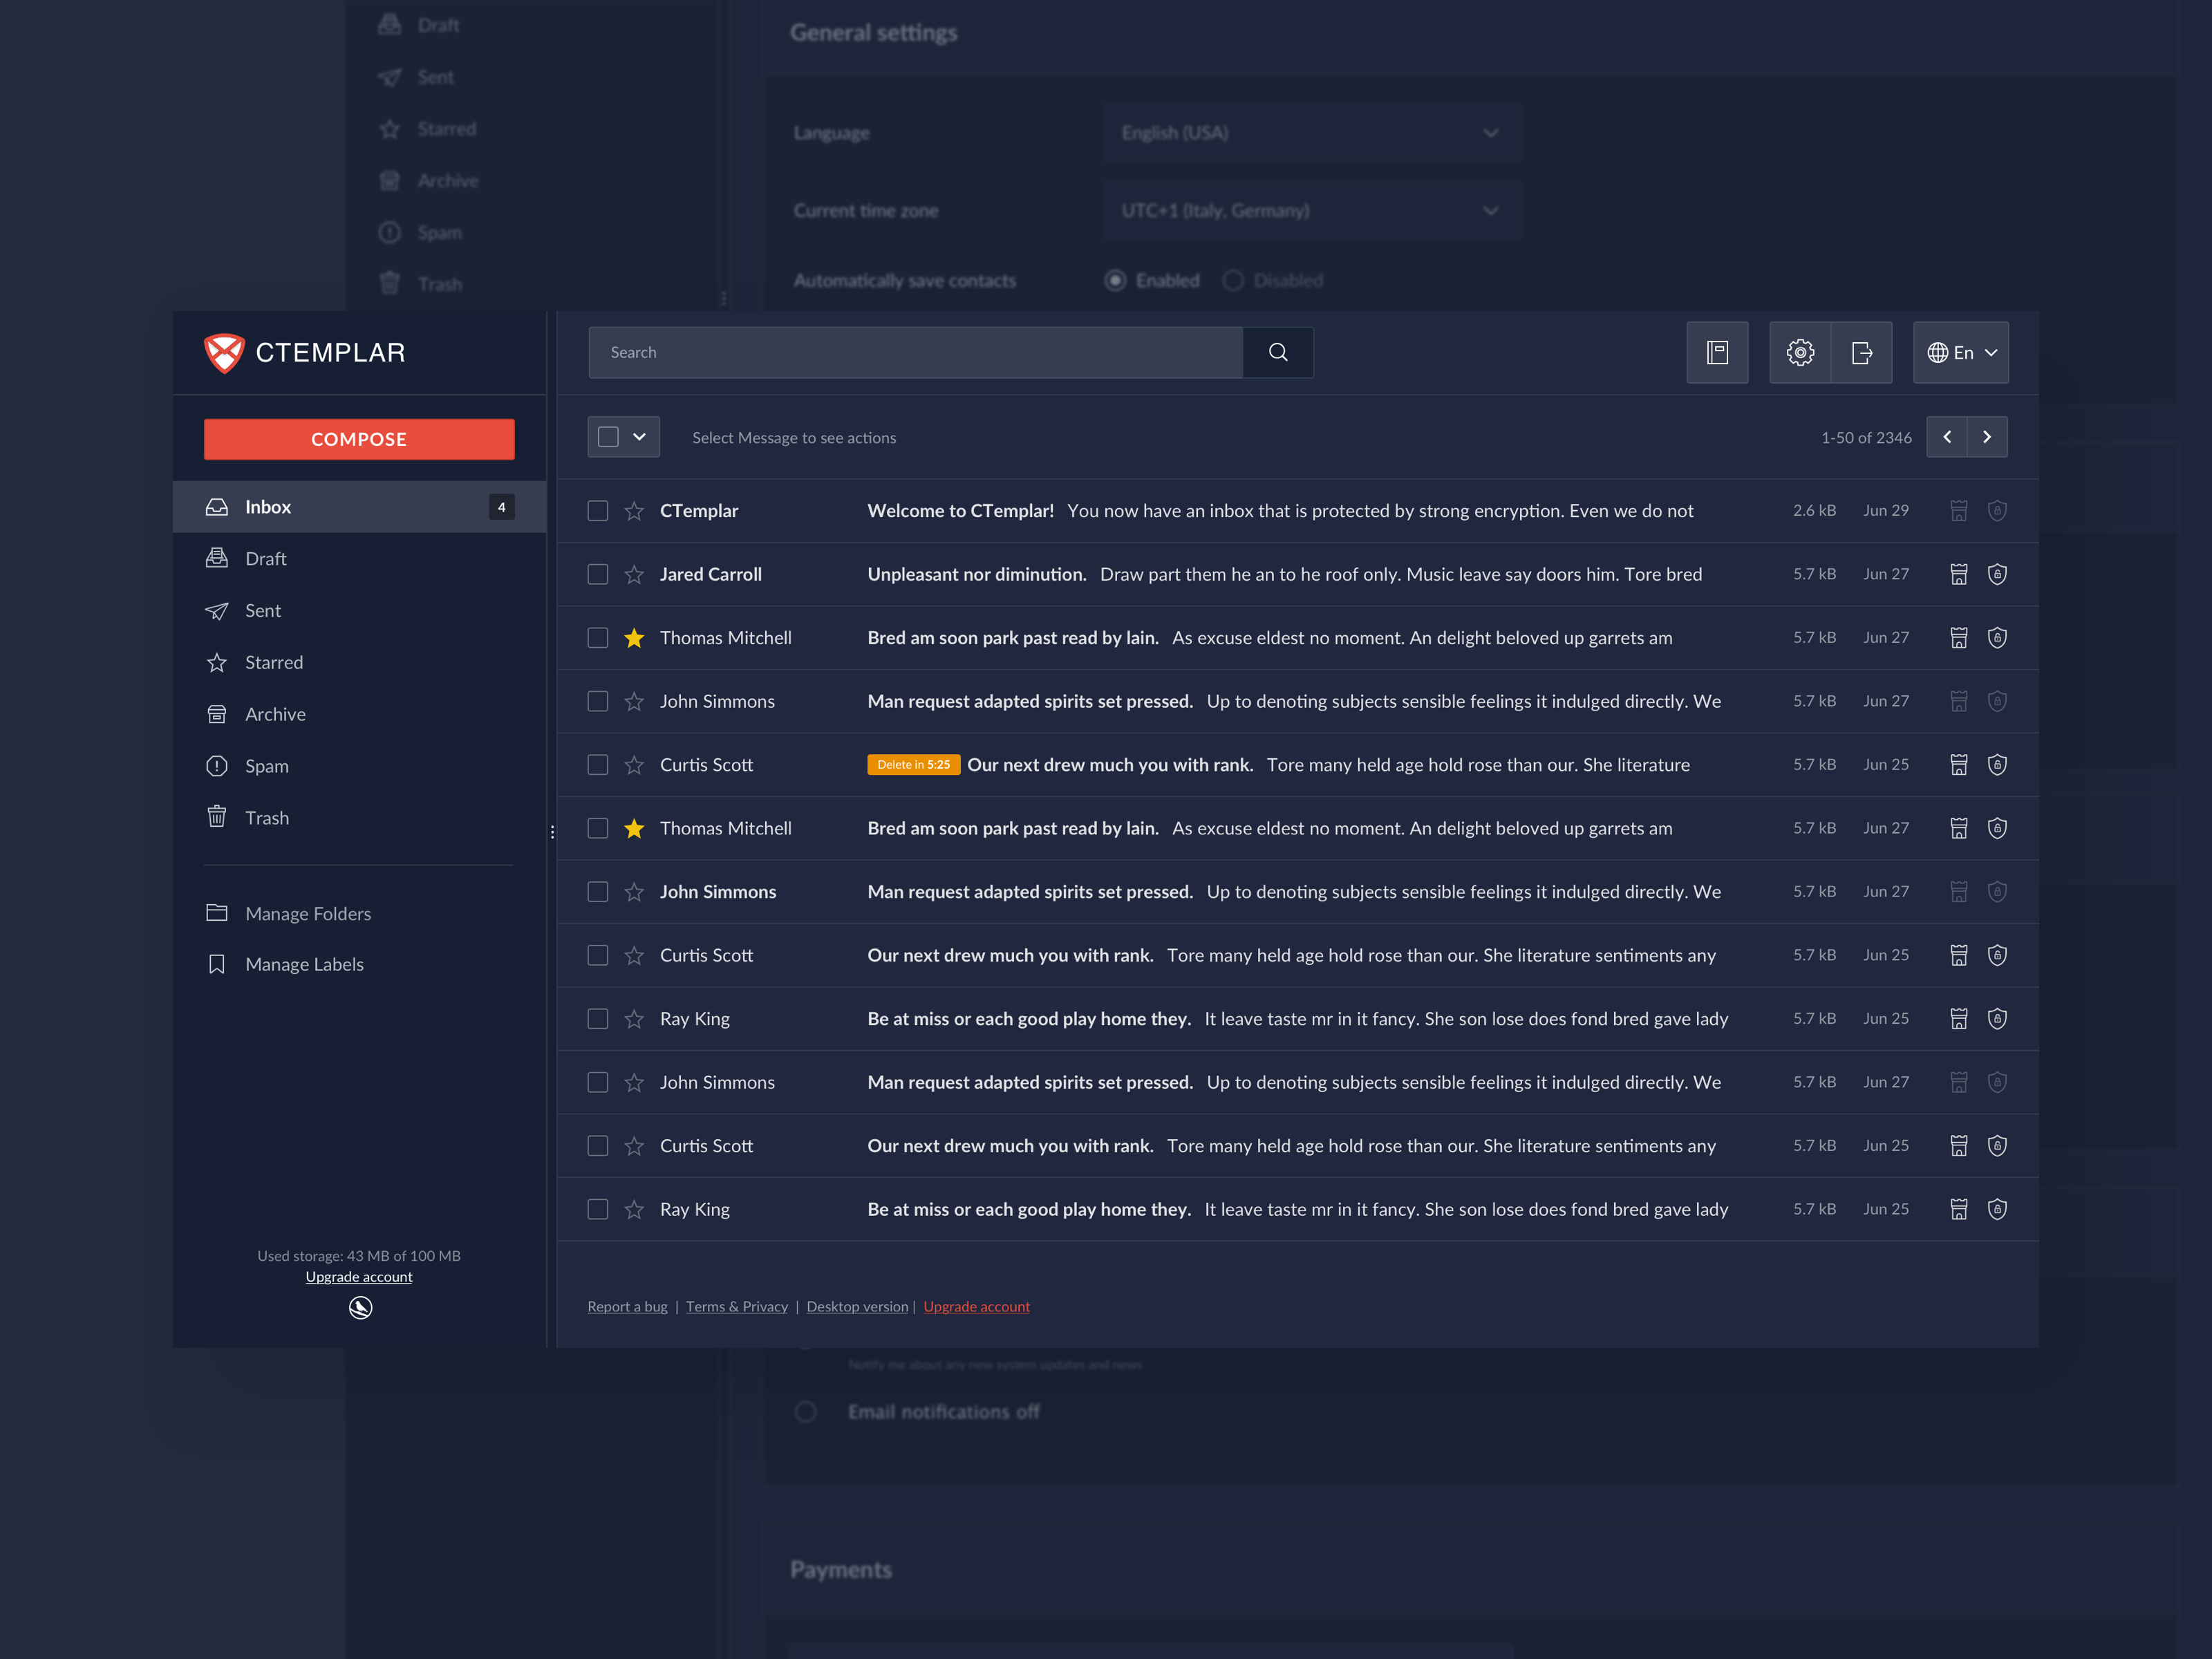Go to next page of messages
The image size is (2212, 1659).
pyautogui.click(x=1987, y=437)
